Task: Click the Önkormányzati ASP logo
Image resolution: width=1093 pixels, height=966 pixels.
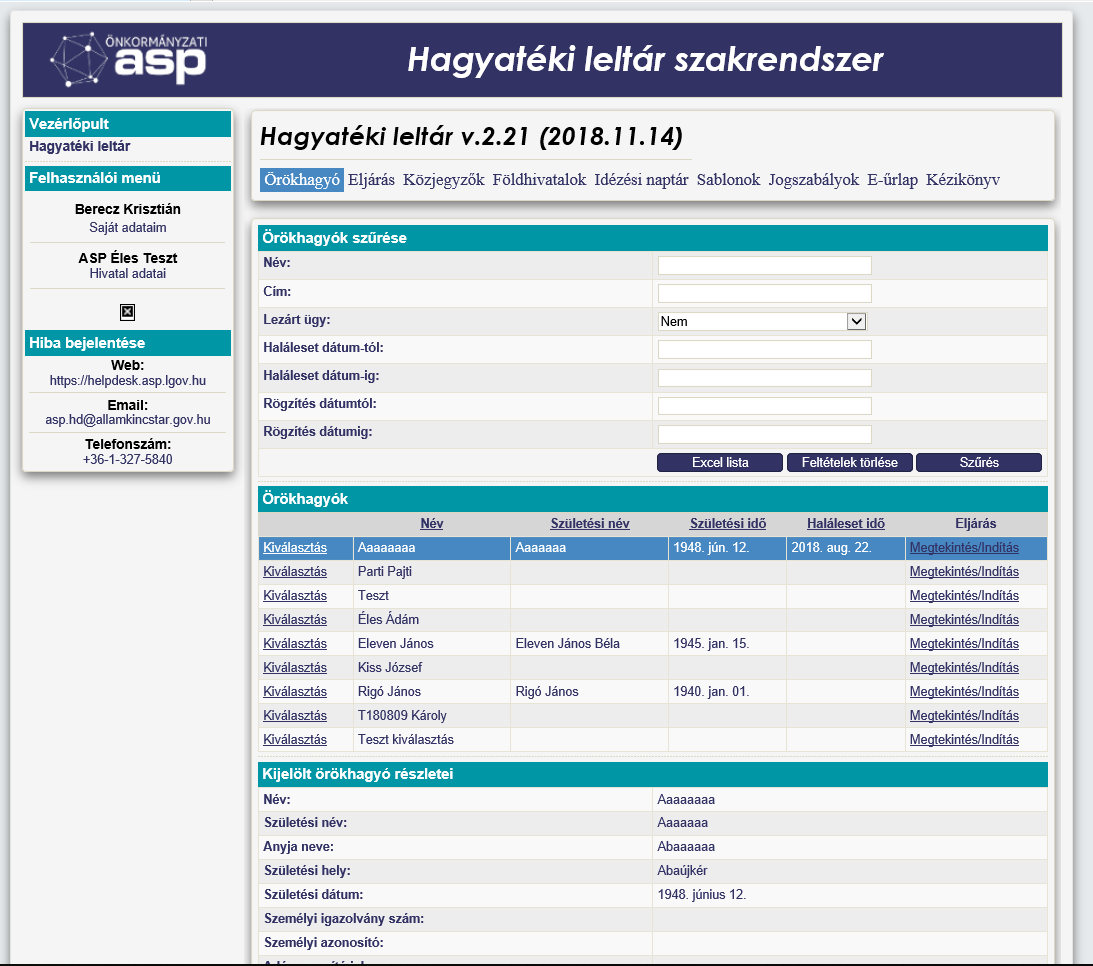Action: coord(129,60)
